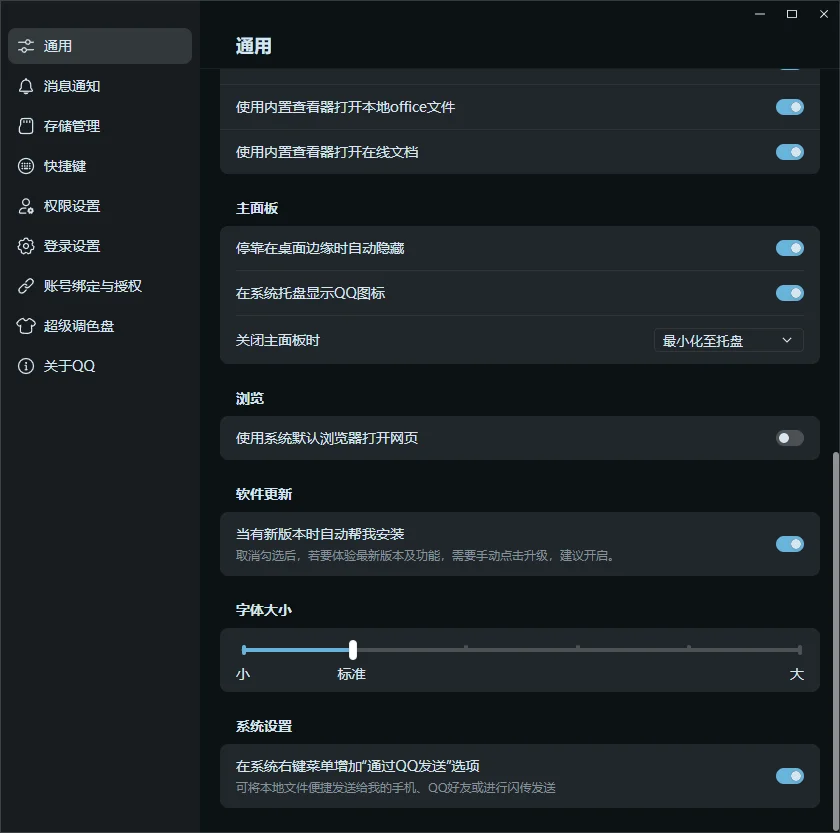The width and height of the screenshot is (840, 833).
Task: Go to 权限设置 section
Action: tap(100, 206)
